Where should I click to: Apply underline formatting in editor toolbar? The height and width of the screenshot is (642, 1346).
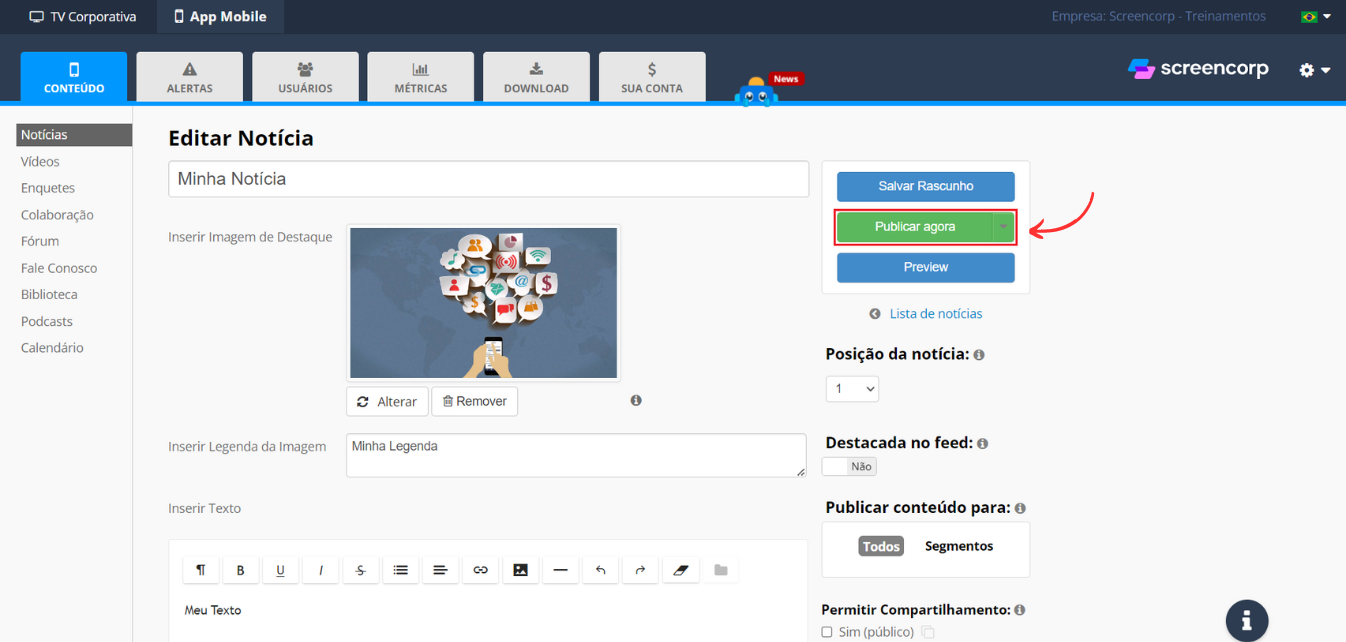(281, 570)
